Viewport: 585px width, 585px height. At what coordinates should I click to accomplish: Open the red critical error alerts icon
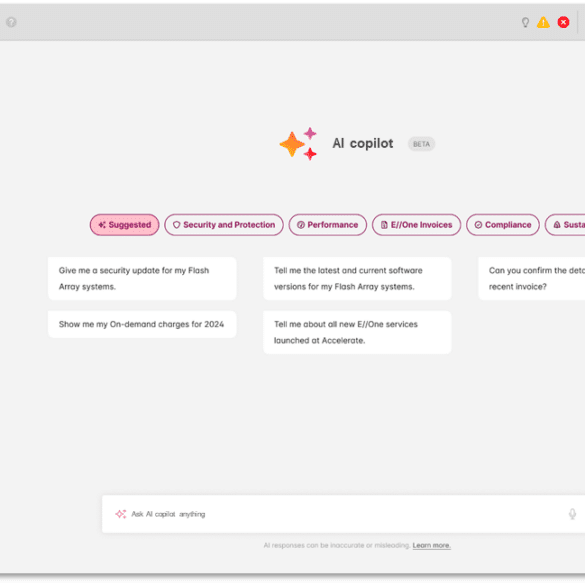563,22
